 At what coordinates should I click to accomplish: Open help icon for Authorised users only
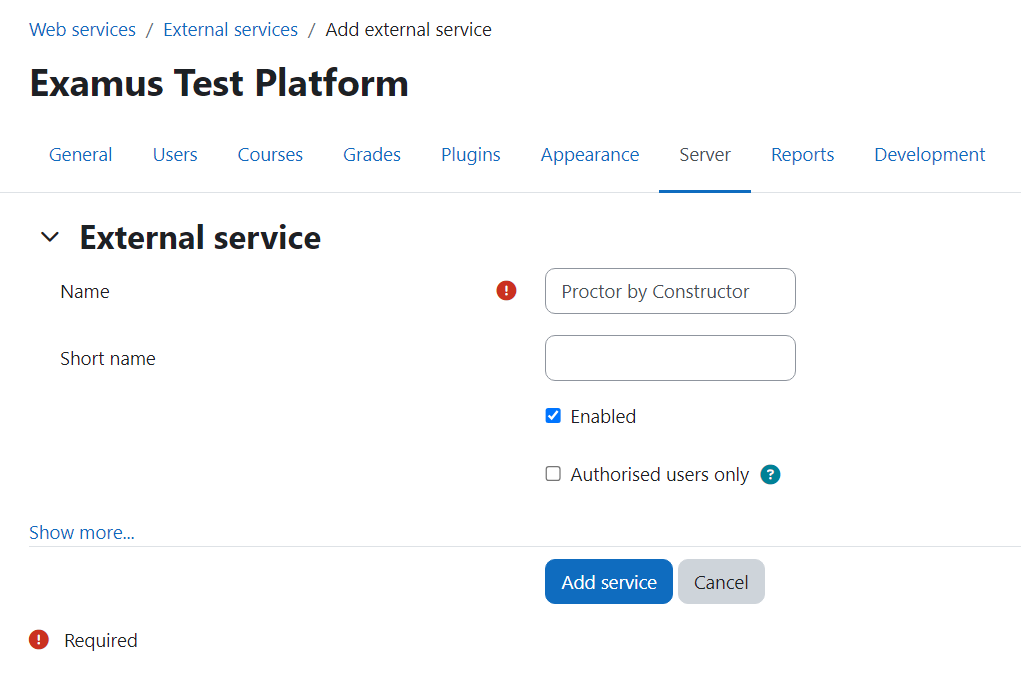click(770, 475)
